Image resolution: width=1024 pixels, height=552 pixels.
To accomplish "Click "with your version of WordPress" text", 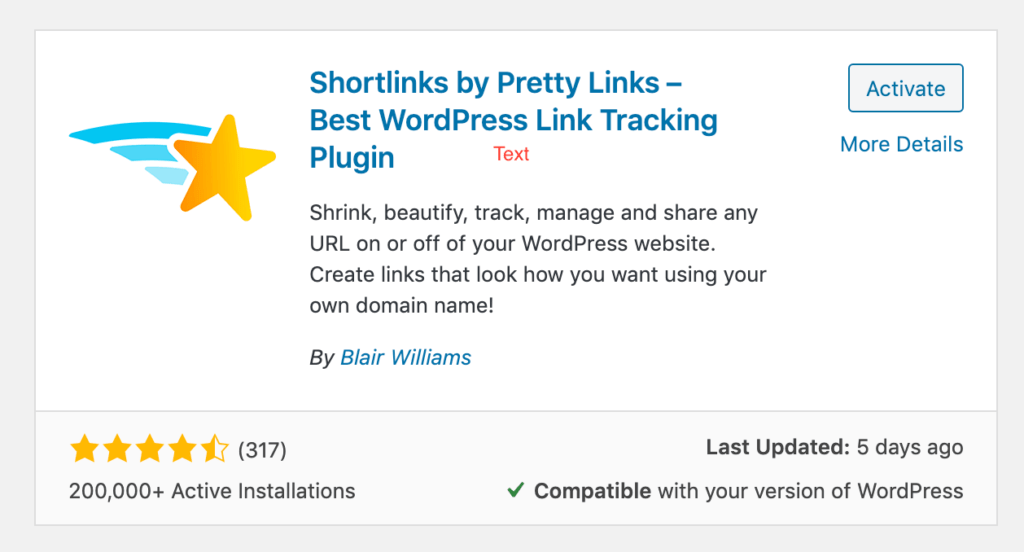I will click(810, 491).
